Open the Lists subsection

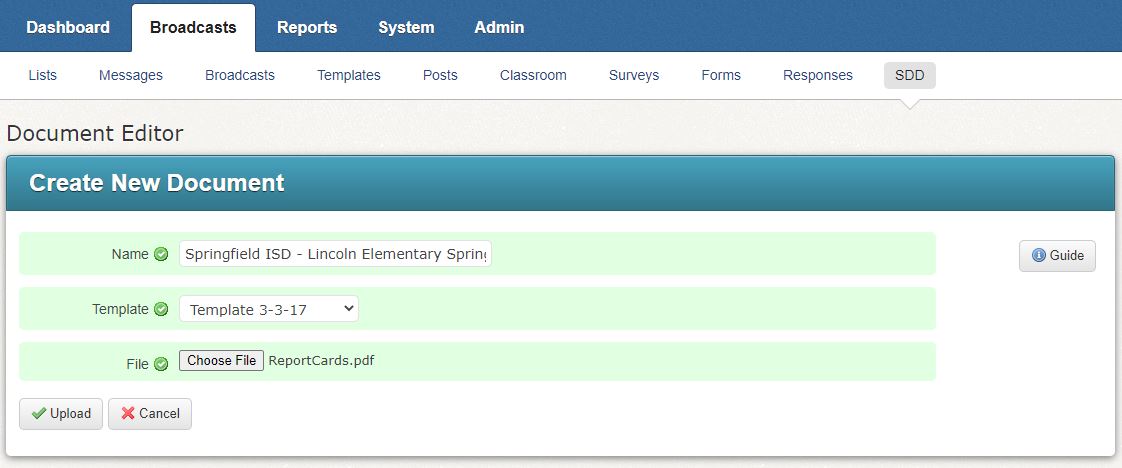click(x=43, y=76)
